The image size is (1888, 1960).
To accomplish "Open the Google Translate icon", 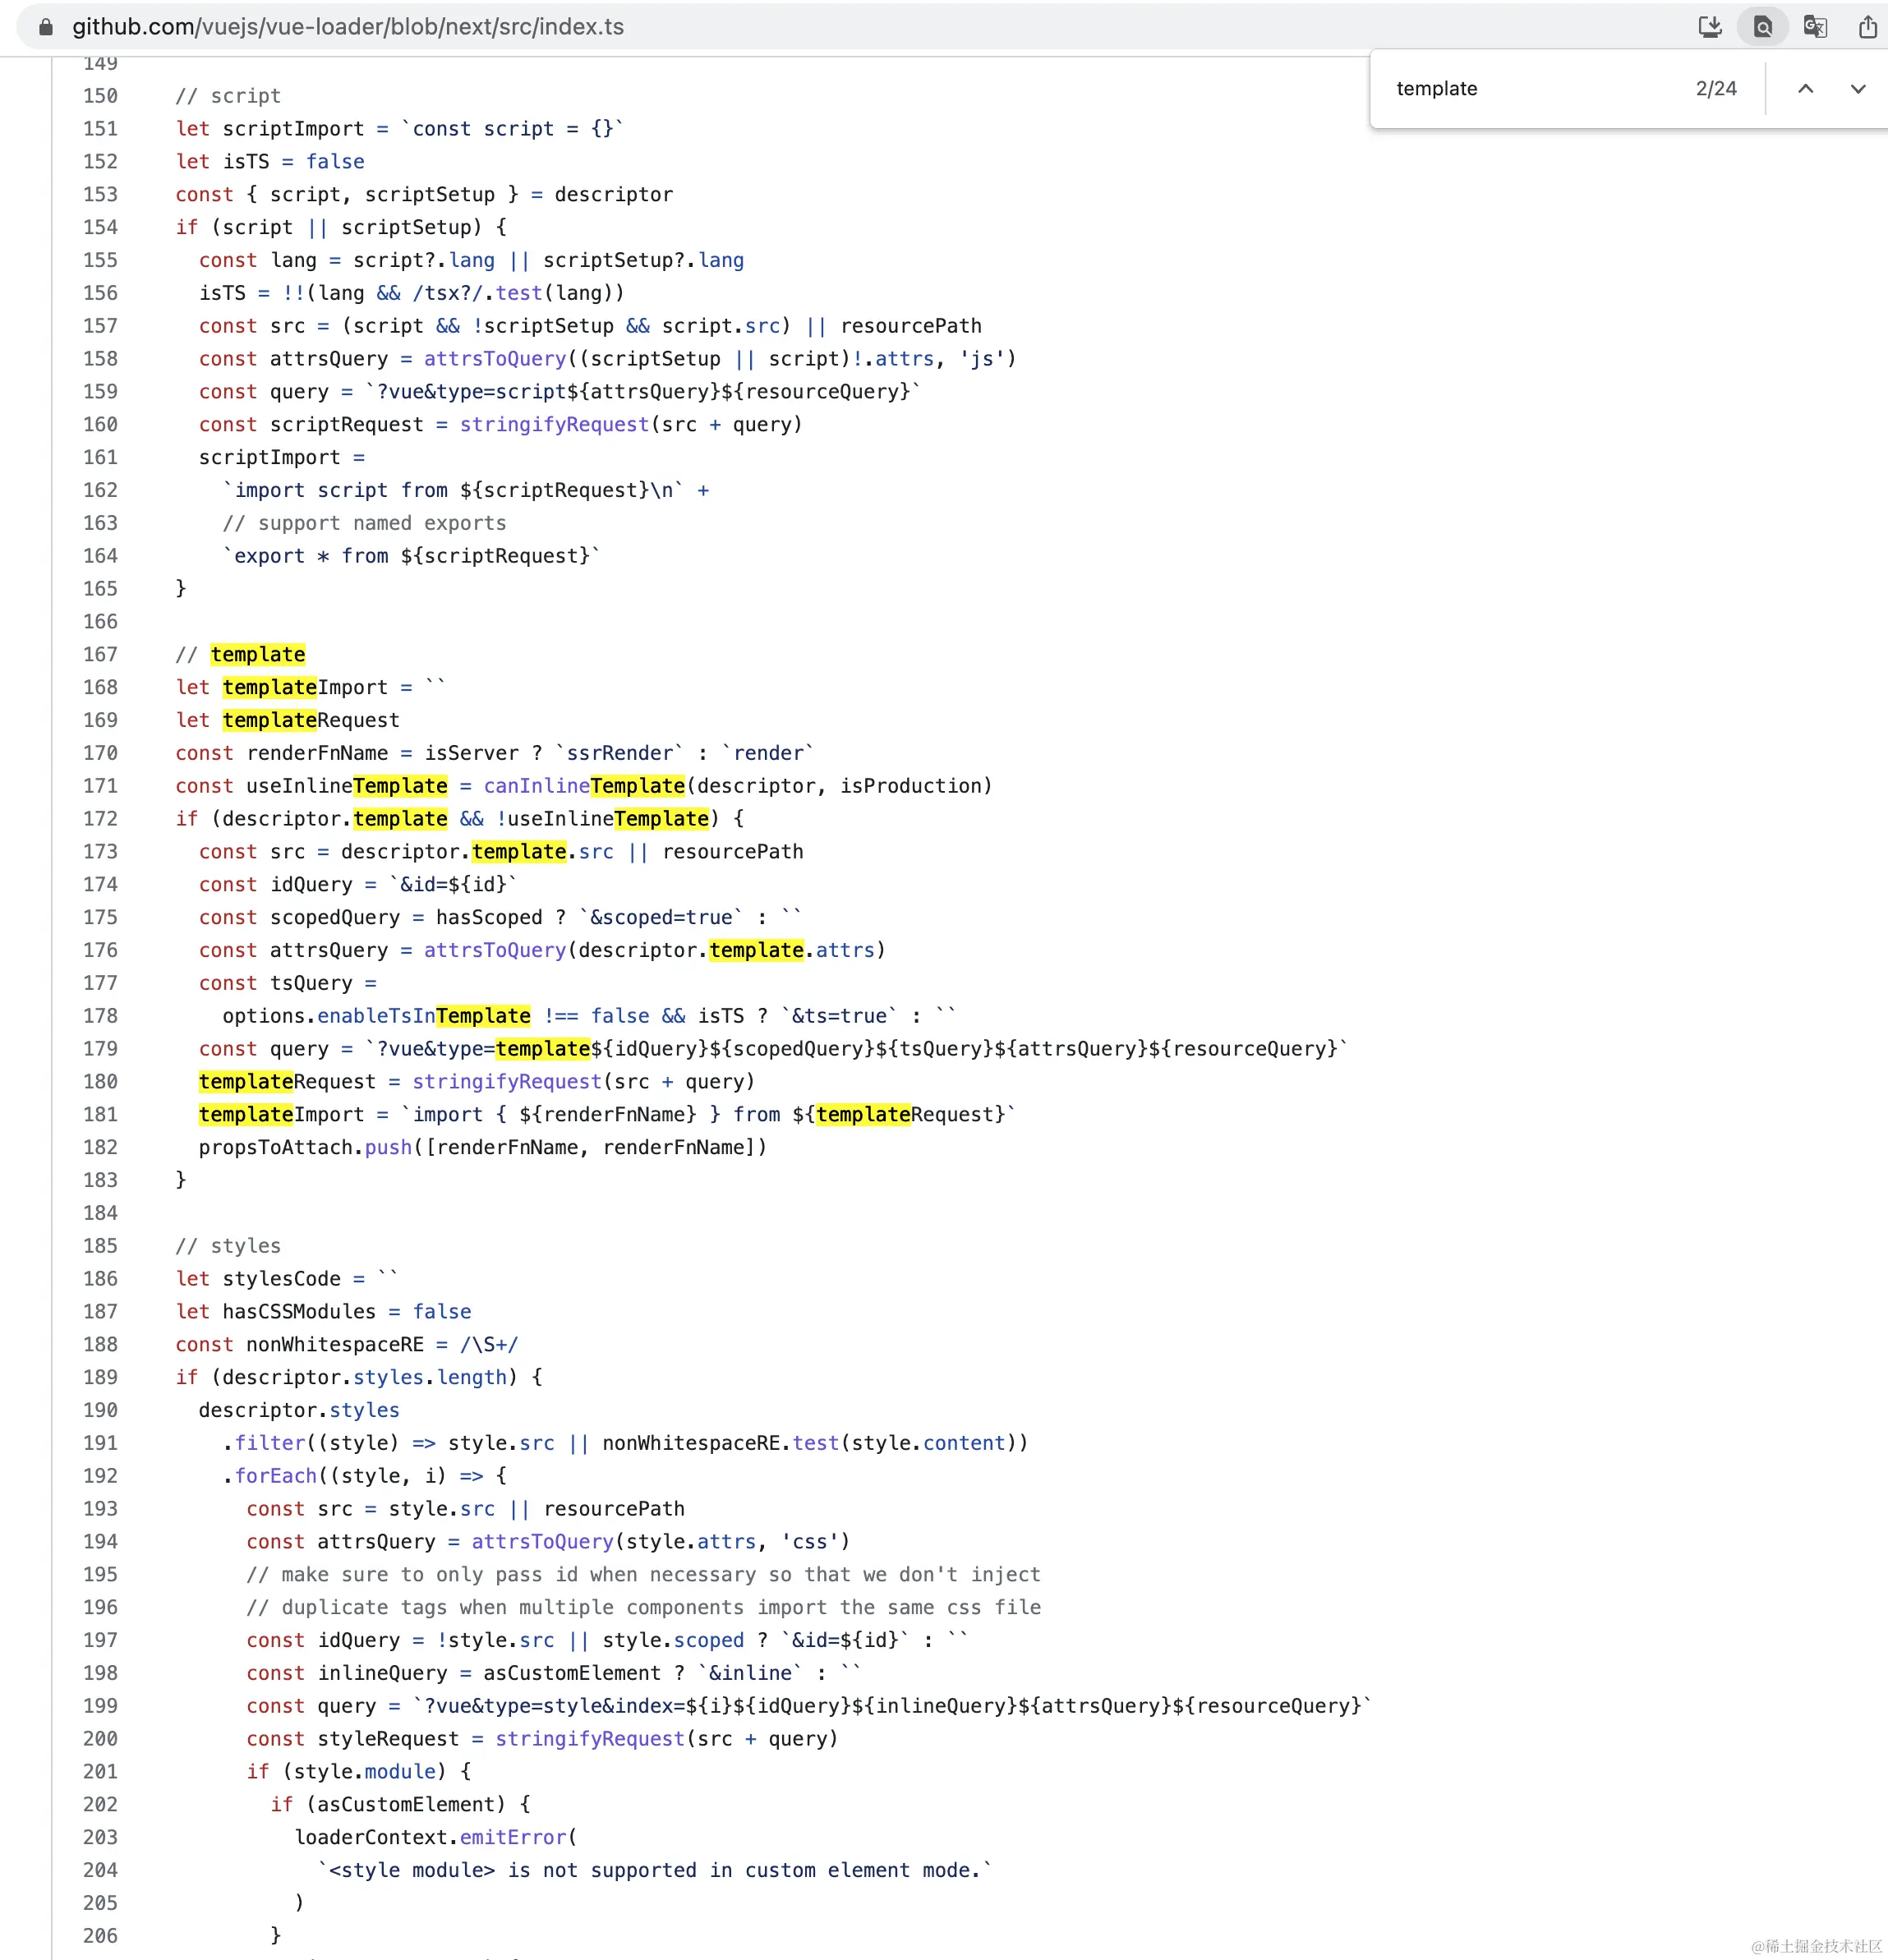I will (1815, 27).
